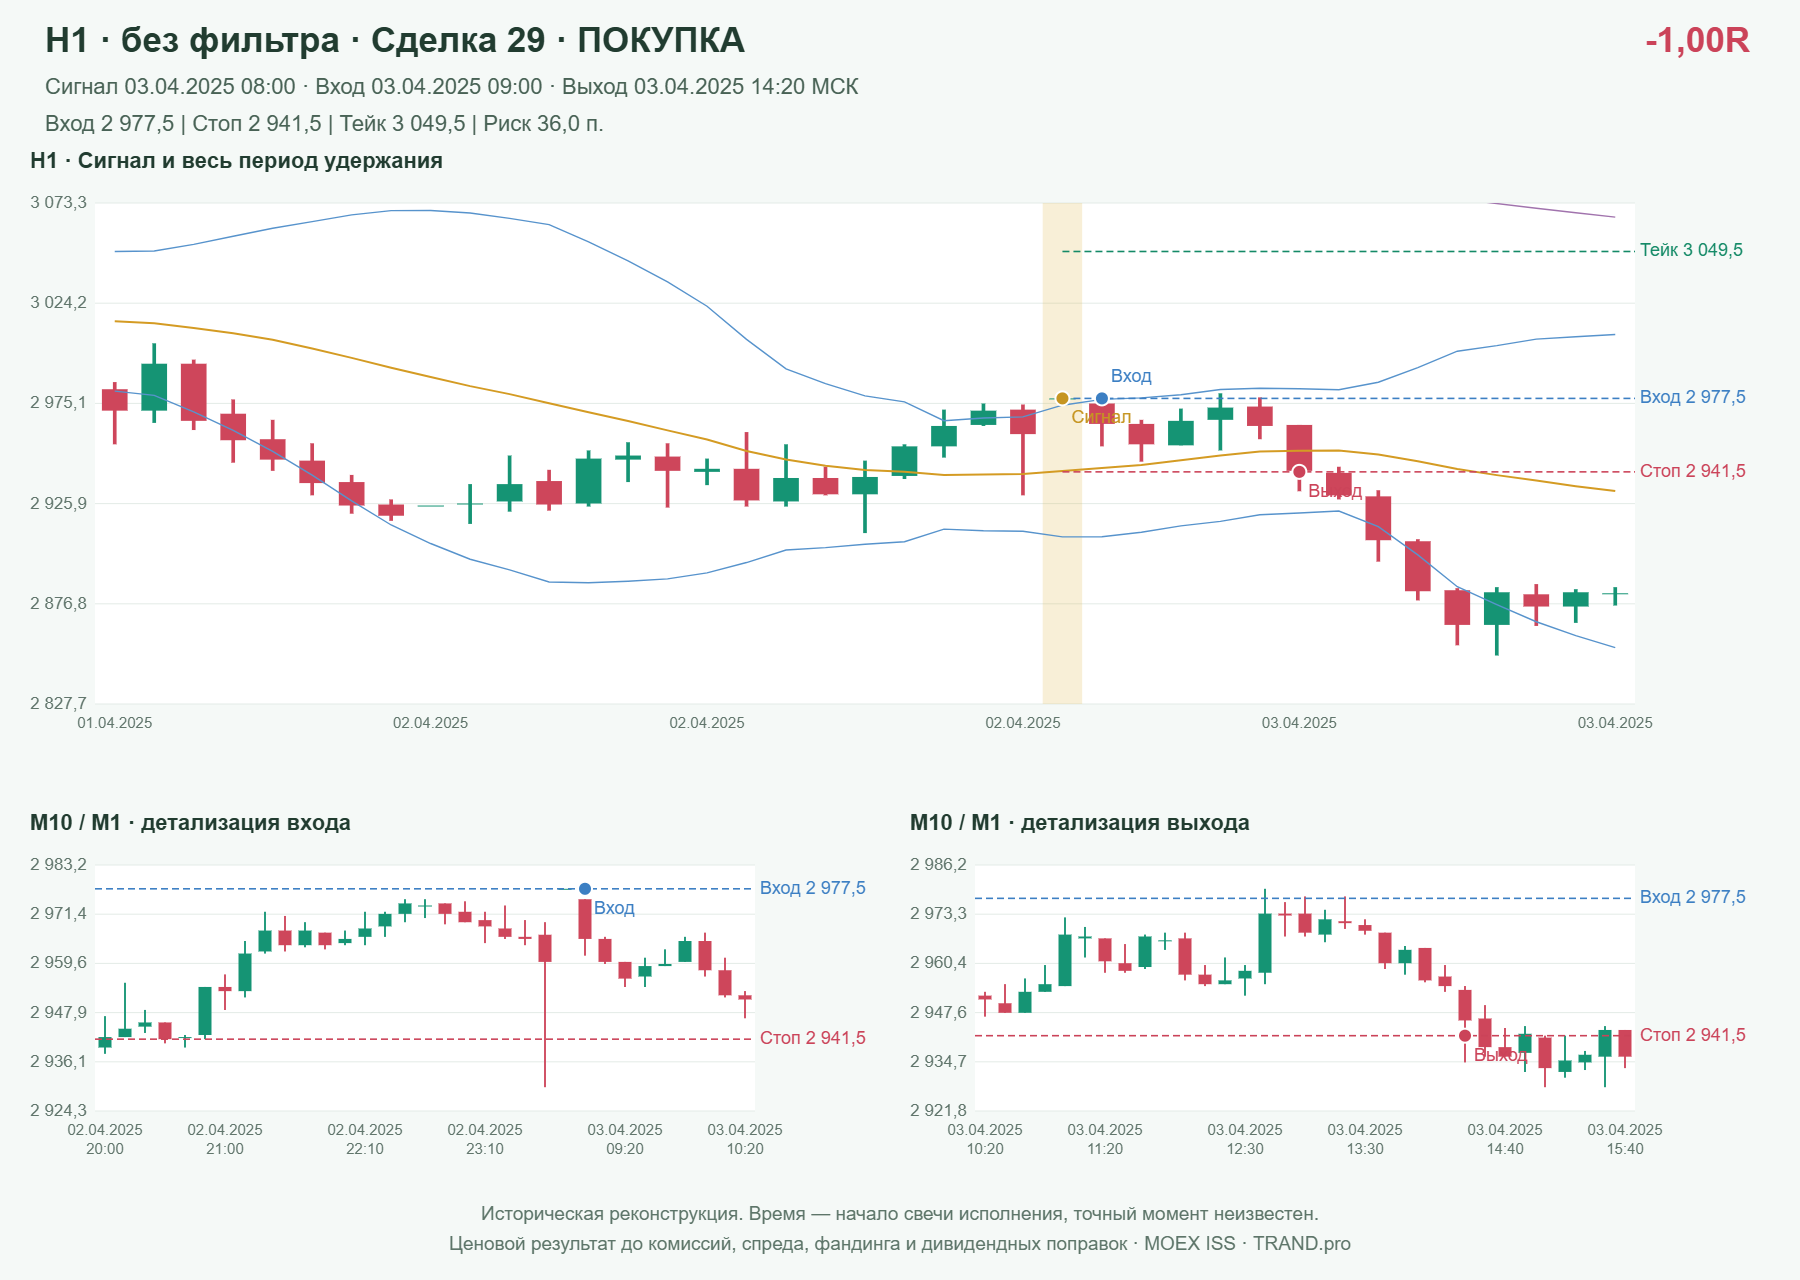
Task: Click heading 'M10 / M1 · детализация выхода'
Action: [1080, 823]
